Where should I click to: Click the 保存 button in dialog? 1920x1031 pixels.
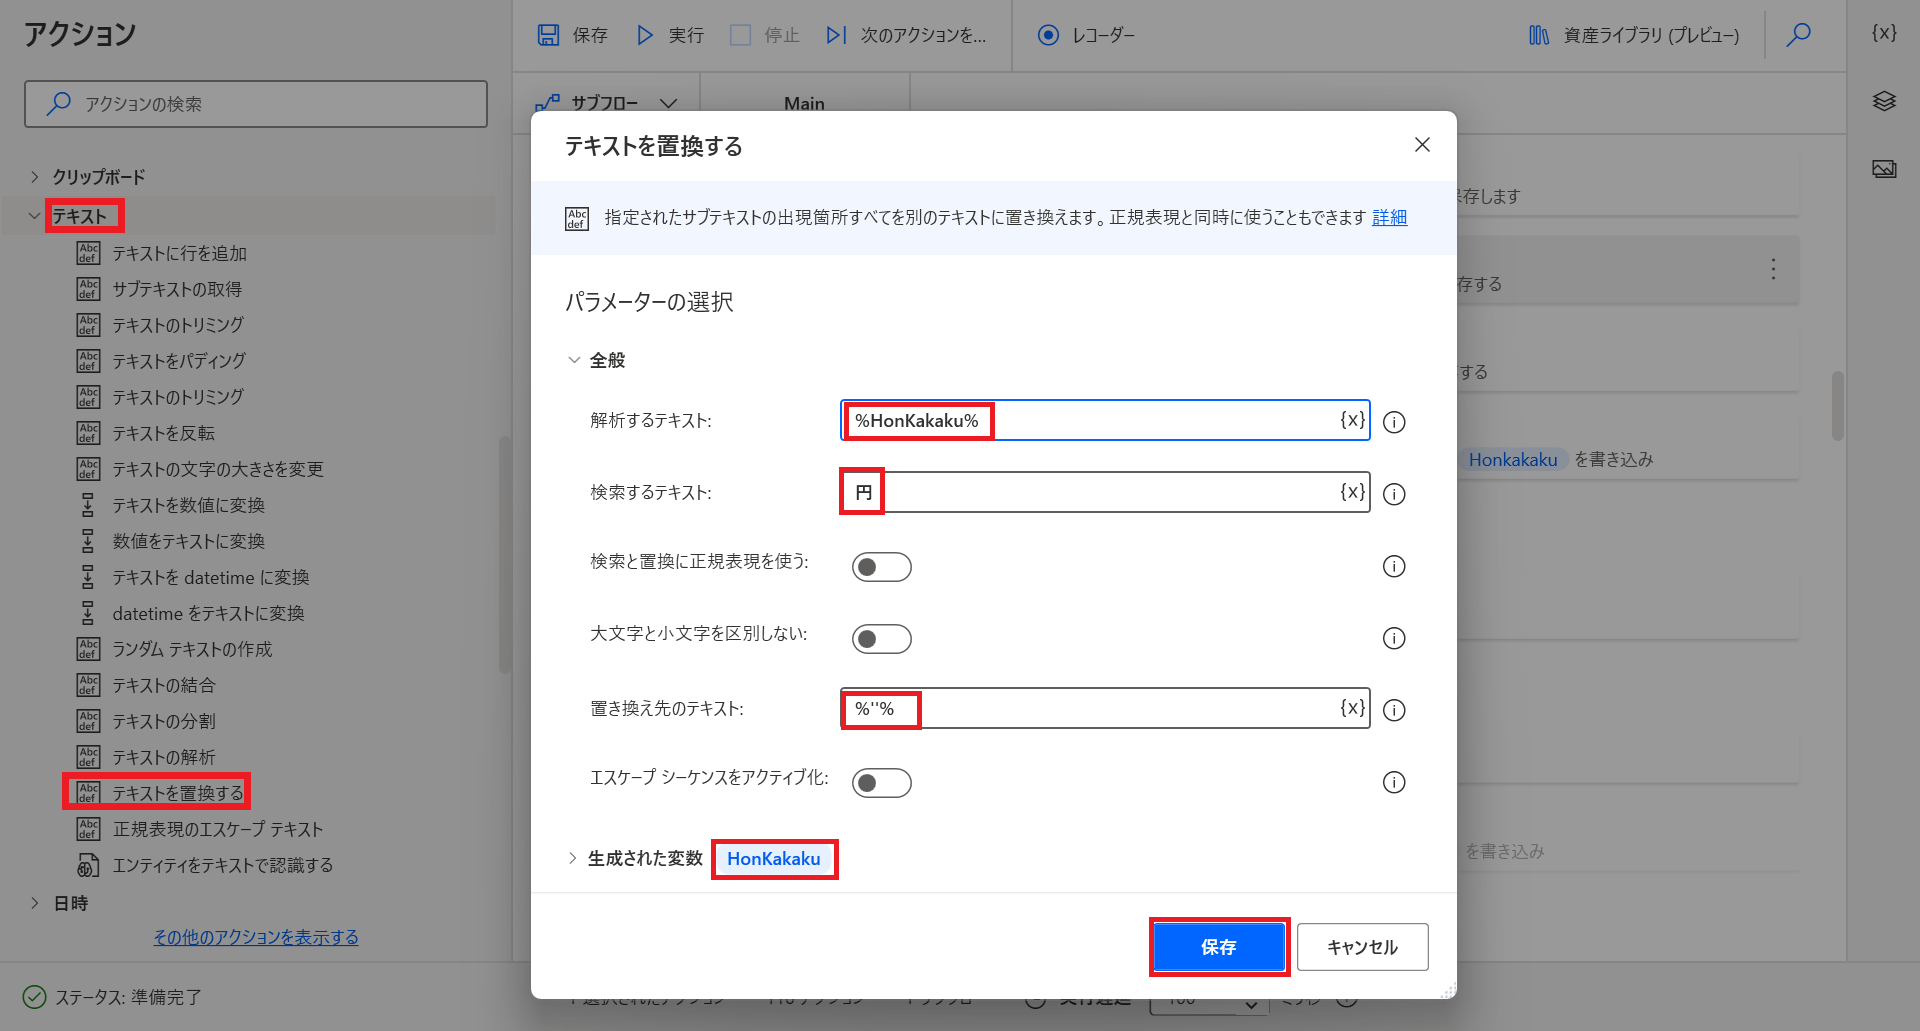[1219, 947]
